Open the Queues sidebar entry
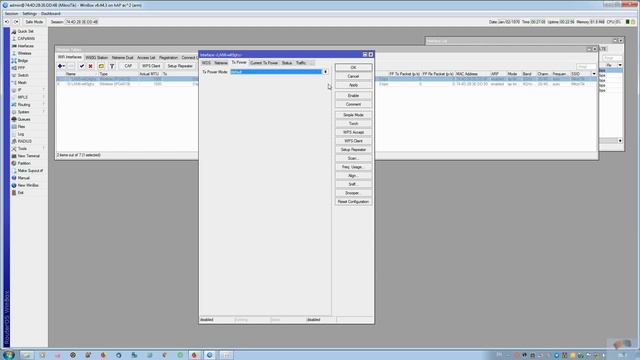Image resolution: width=640 pixels, height=360 pixels. pos(24,119)
